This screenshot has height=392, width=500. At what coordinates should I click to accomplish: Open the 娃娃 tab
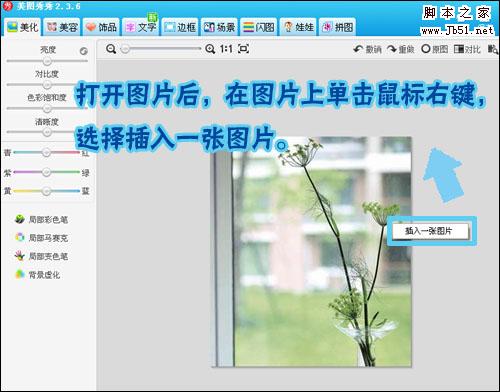298,27
